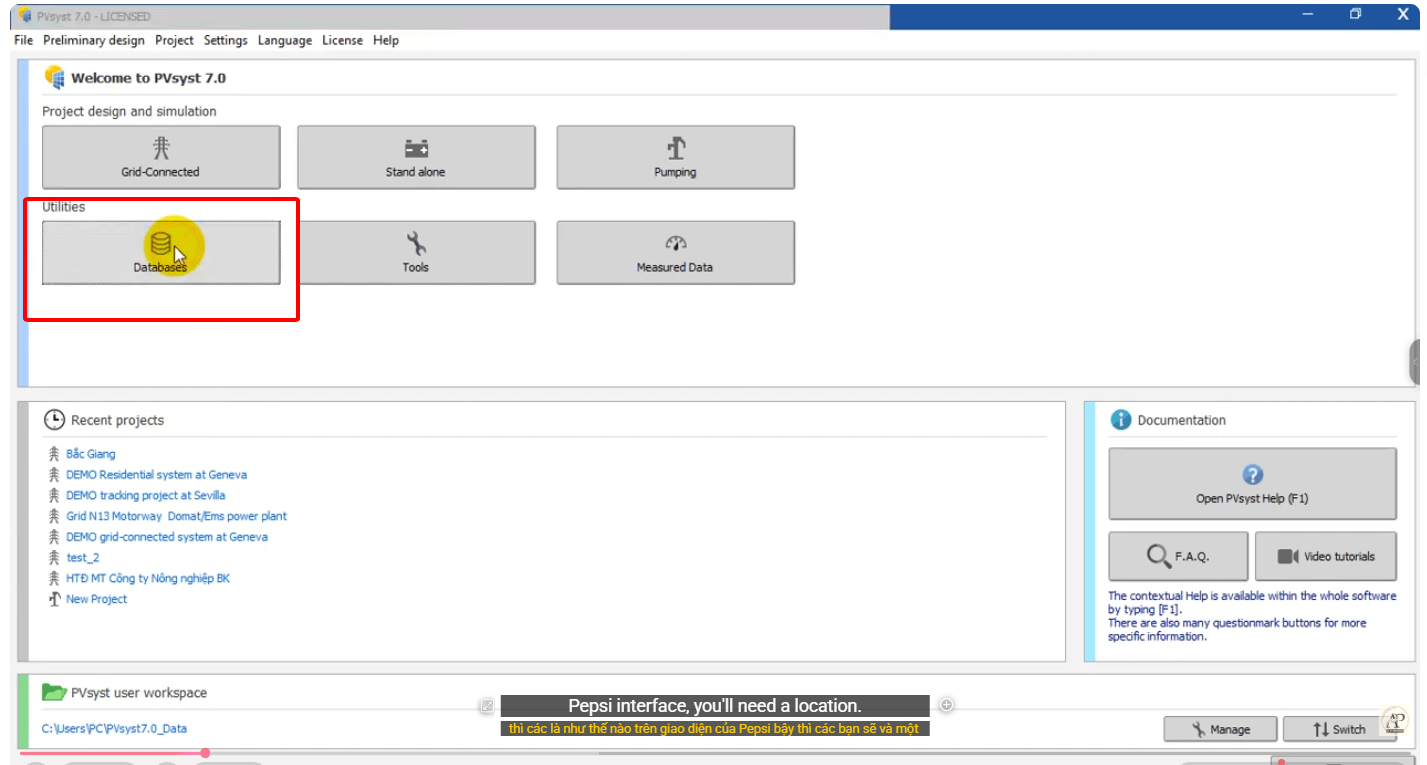1427x765 pixels.
Task: Click the 'Utilities' section label
Action: coord(64,207)
